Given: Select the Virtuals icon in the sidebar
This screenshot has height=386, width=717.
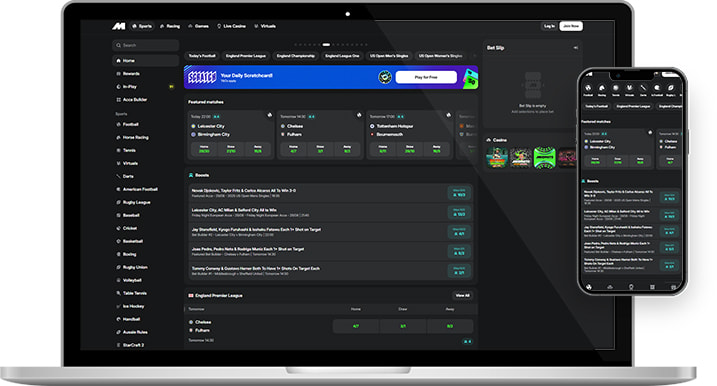Looking at the screenshot, I should pos(118,163).
